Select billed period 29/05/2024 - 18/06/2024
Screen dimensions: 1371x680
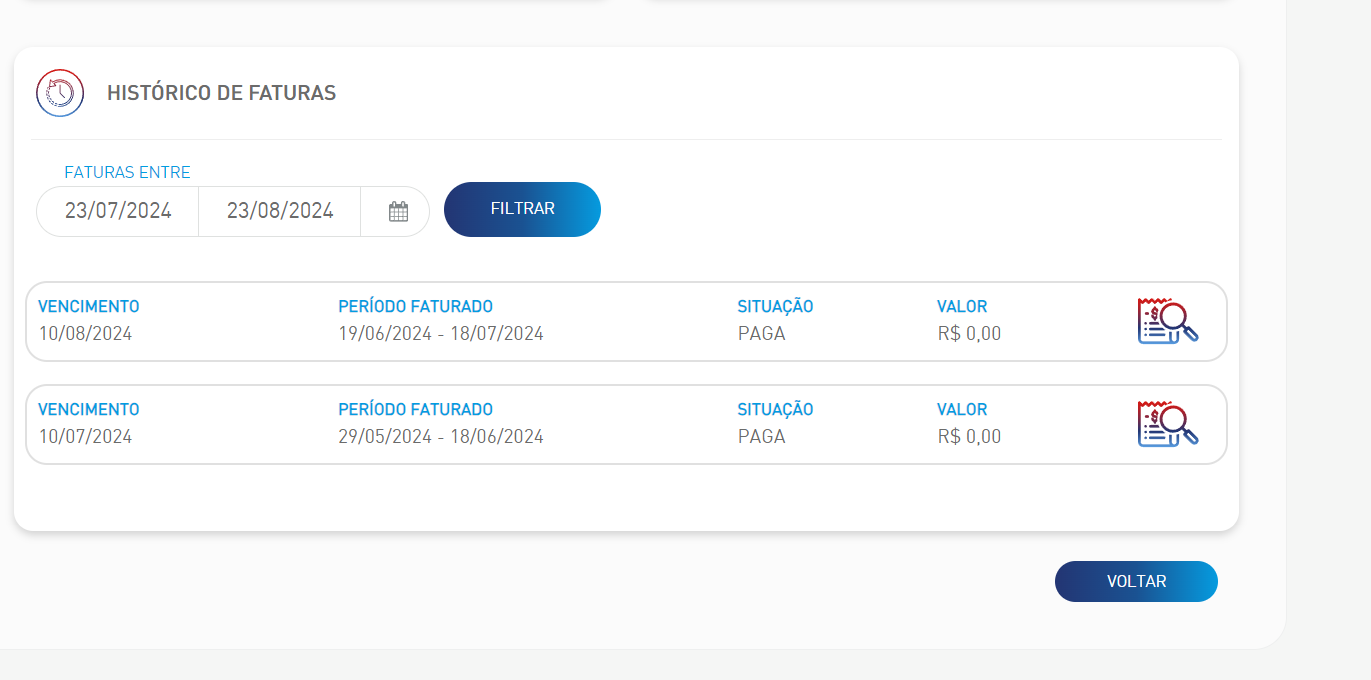[x=441, y=437]
